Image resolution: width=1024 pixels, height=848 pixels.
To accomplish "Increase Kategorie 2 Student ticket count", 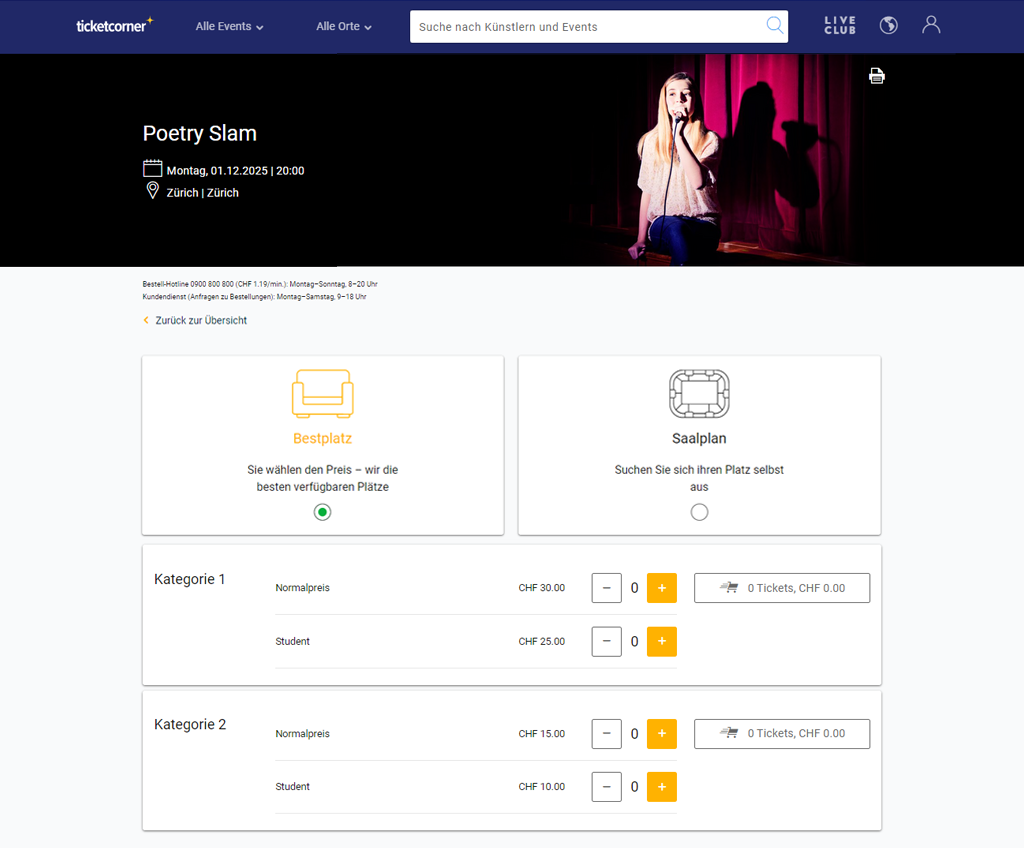I will coord(662,787).
